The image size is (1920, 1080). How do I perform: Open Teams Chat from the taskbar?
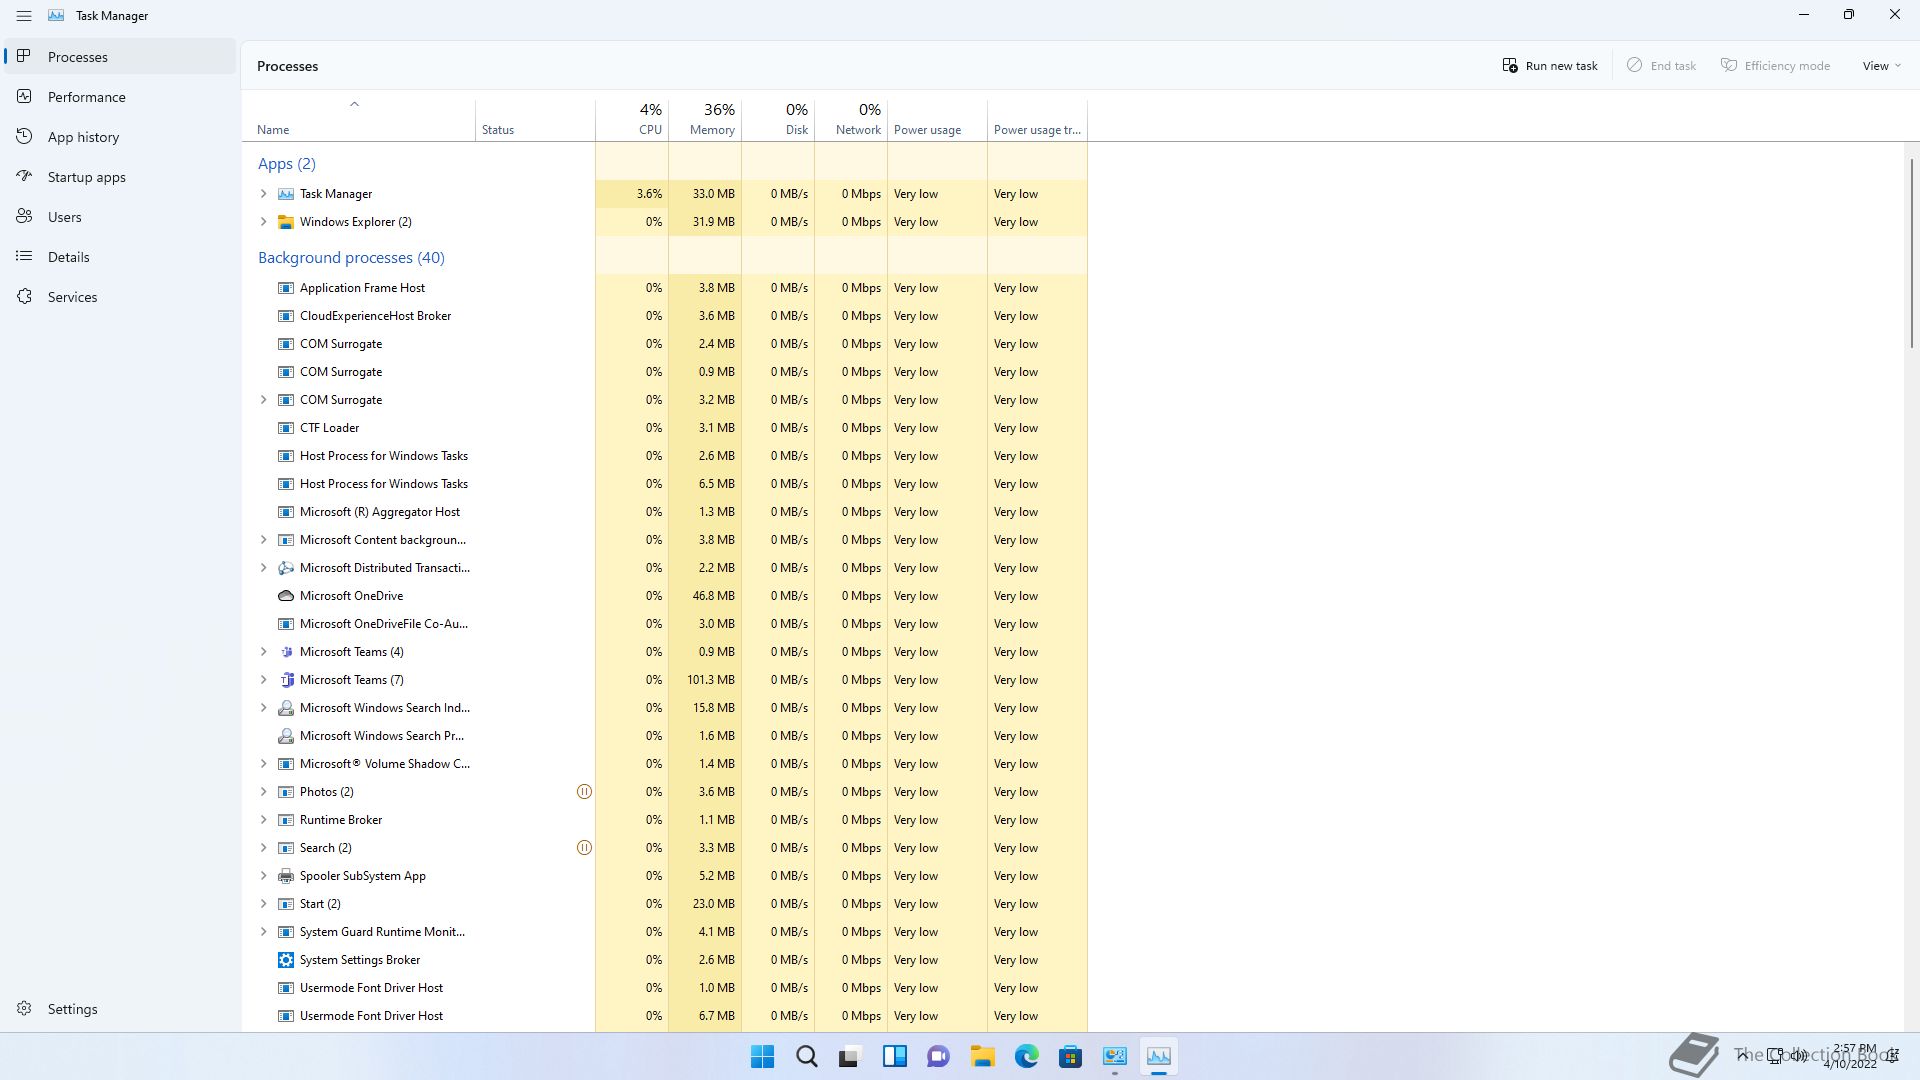(938, 1056)
